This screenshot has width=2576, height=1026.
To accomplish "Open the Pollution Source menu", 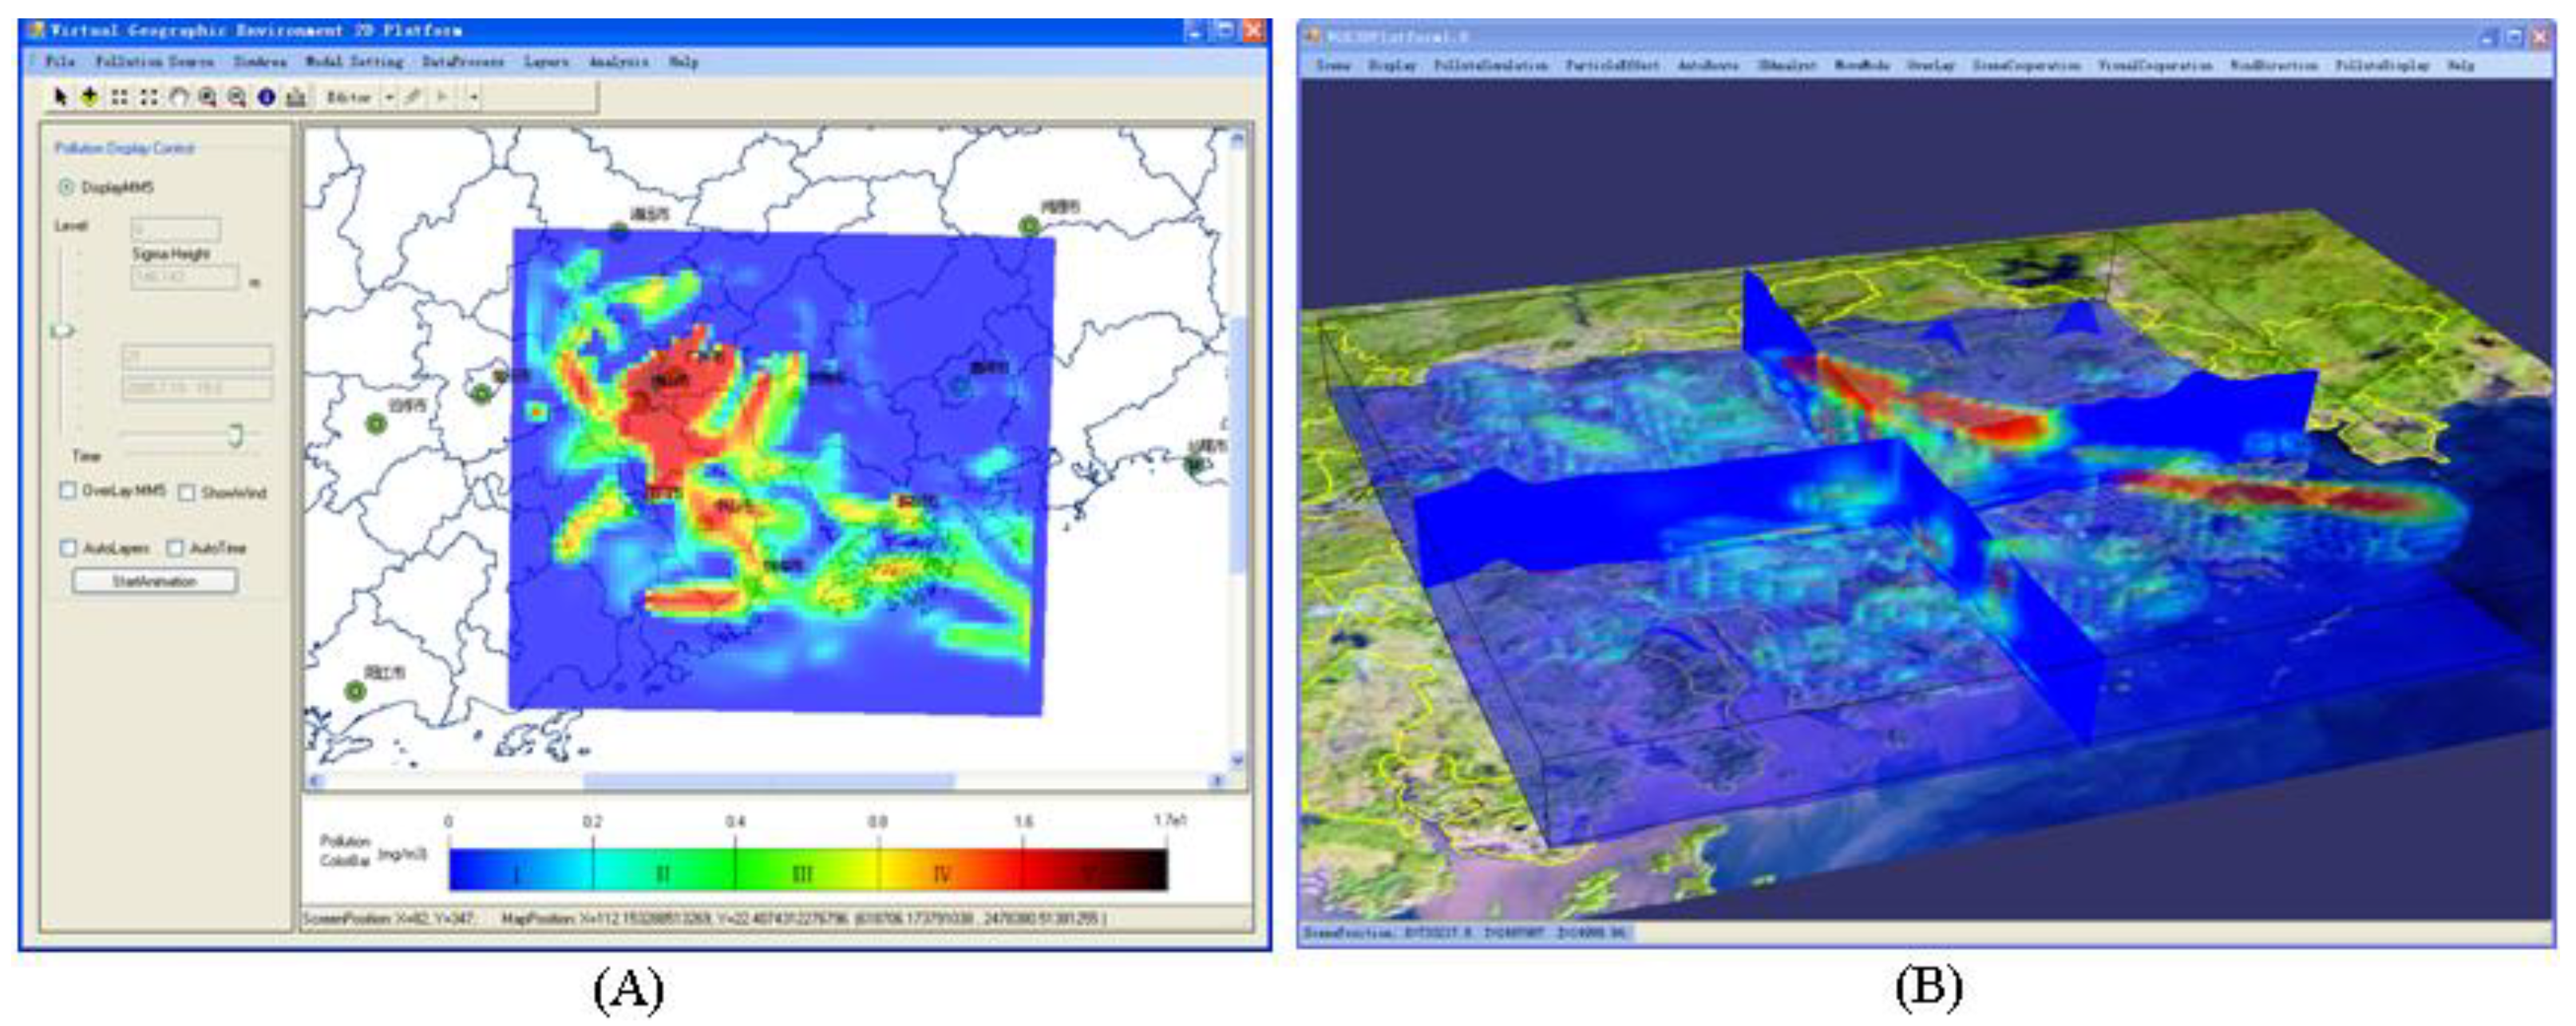I will click(155, 62).
